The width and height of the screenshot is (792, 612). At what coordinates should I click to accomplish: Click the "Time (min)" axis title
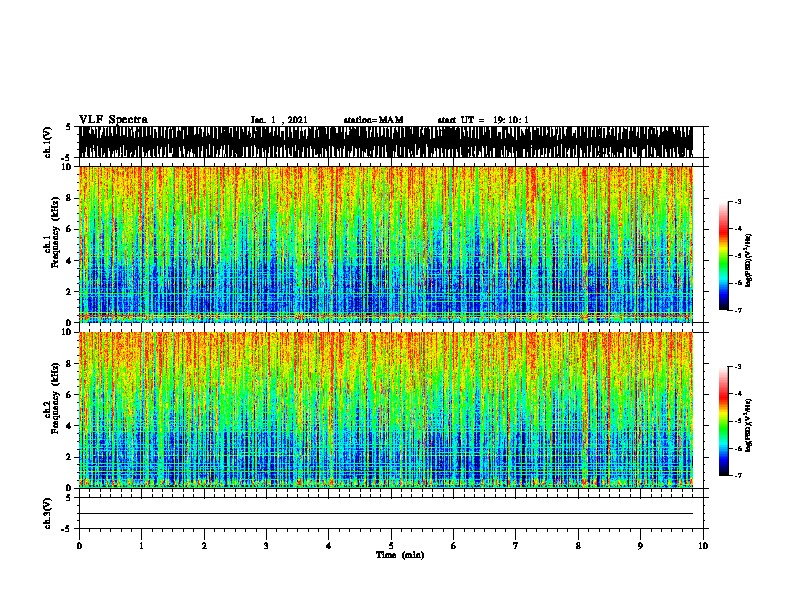tap(400, 555)
